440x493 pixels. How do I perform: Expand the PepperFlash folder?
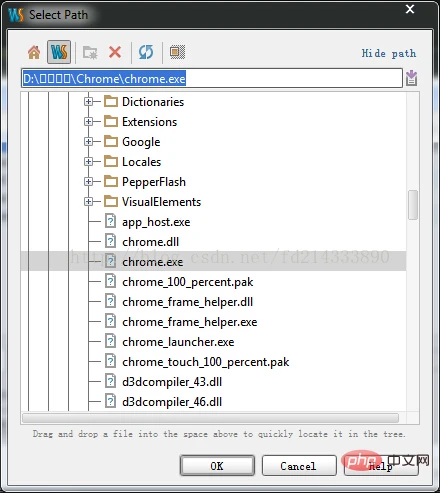coord(88,181)
